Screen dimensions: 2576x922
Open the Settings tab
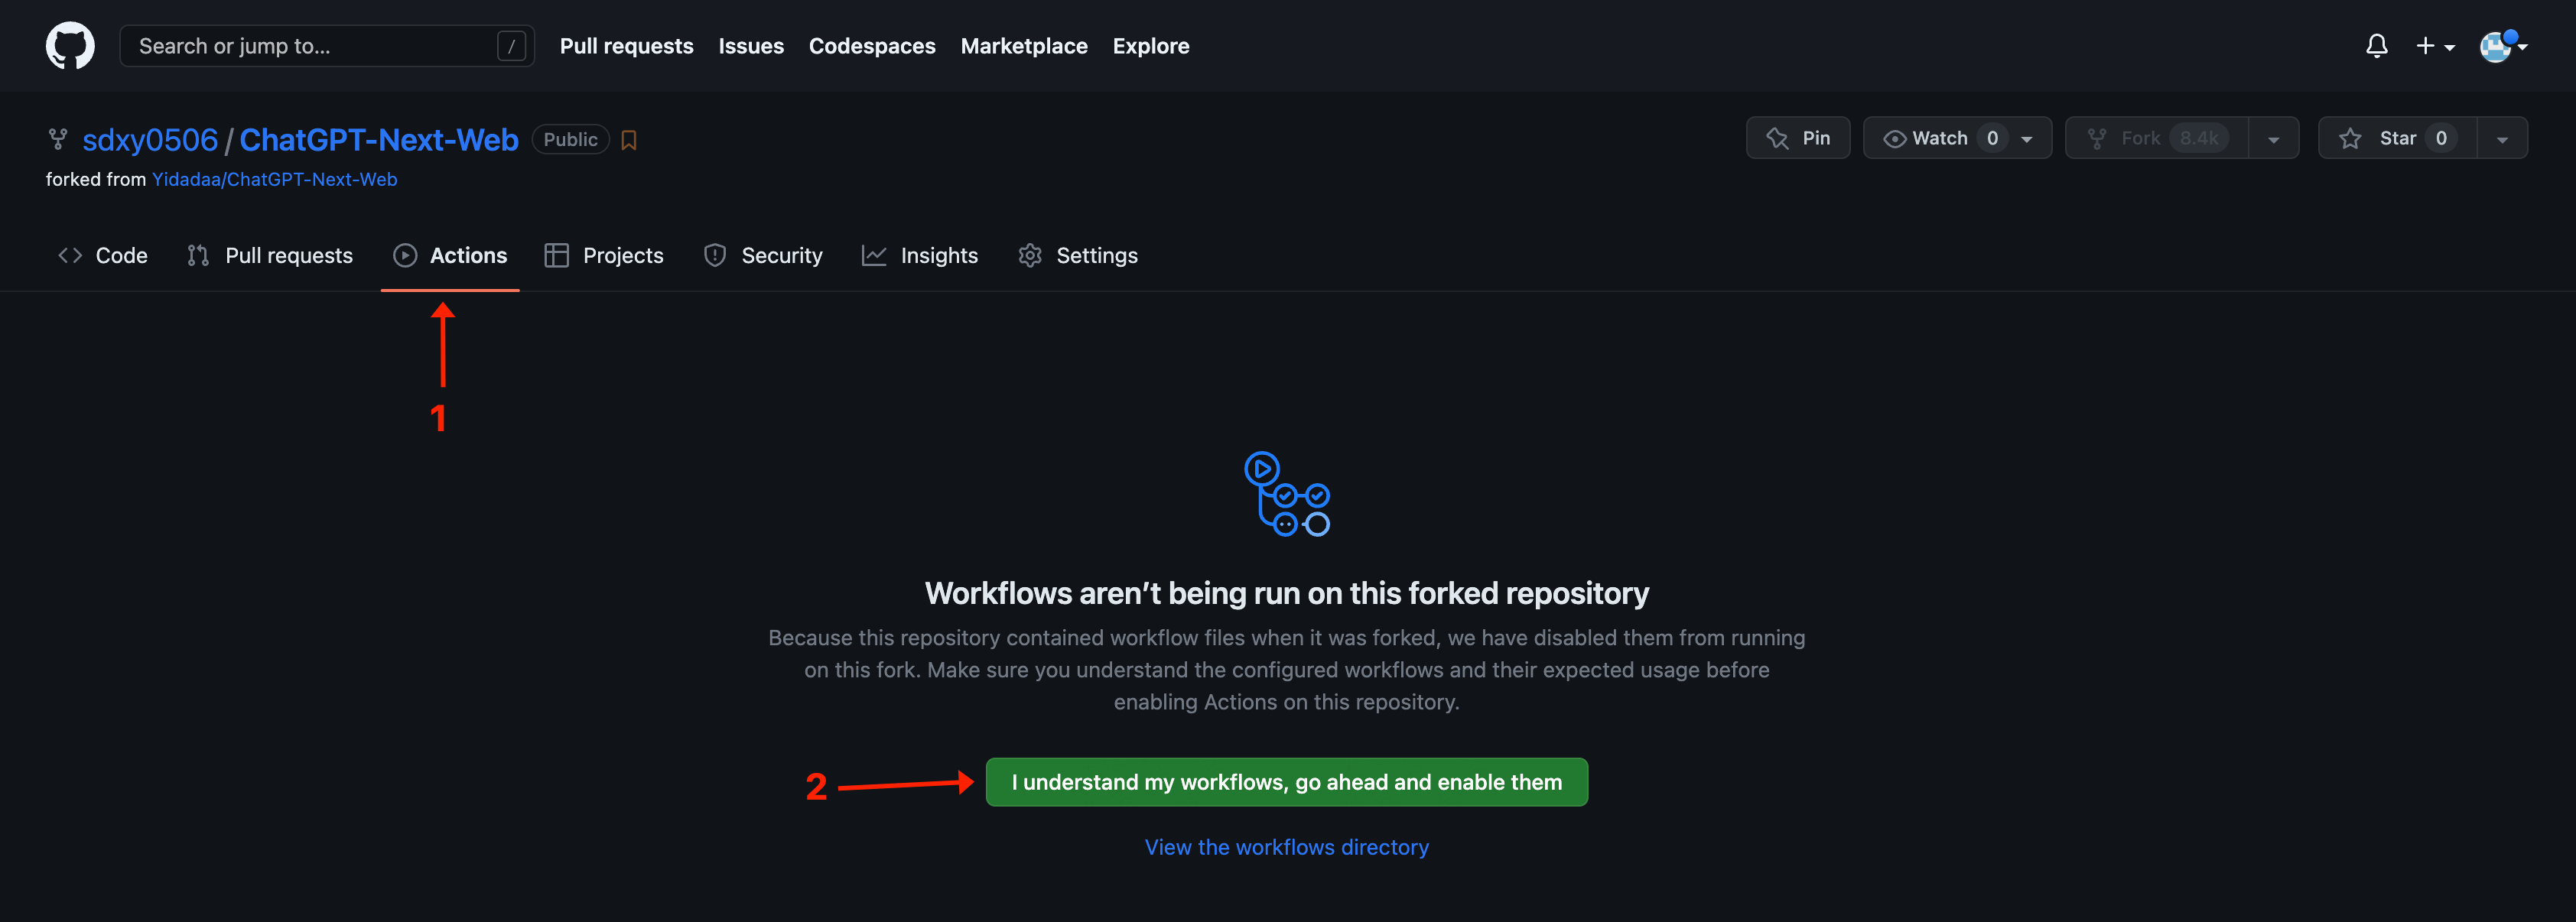(1078, 256)
